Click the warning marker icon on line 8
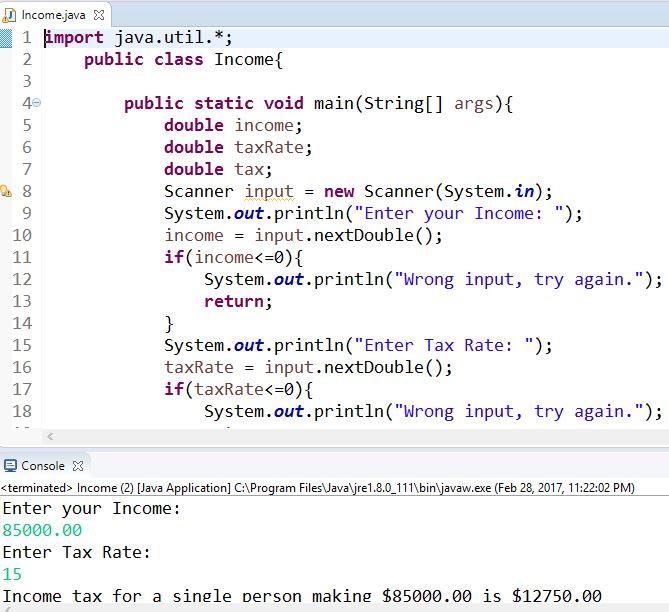Screen dimensions: 669x612 coord(6,191)
